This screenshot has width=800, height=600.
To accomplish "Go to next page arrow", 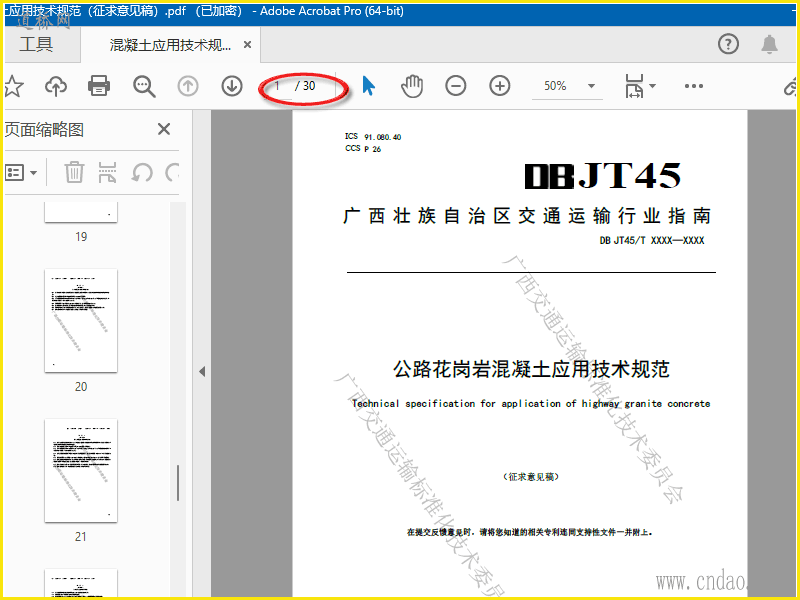I will coord(232,86).
